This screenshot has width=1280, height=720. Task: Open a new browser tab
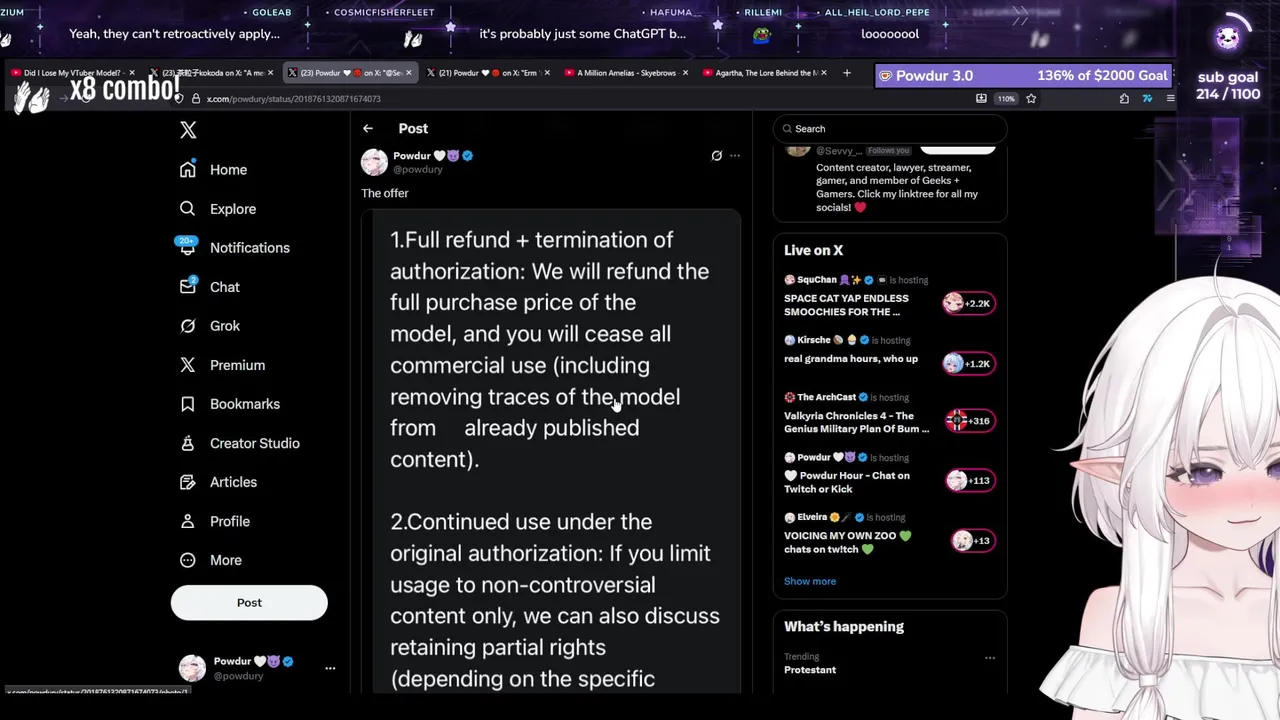[847, 73]
